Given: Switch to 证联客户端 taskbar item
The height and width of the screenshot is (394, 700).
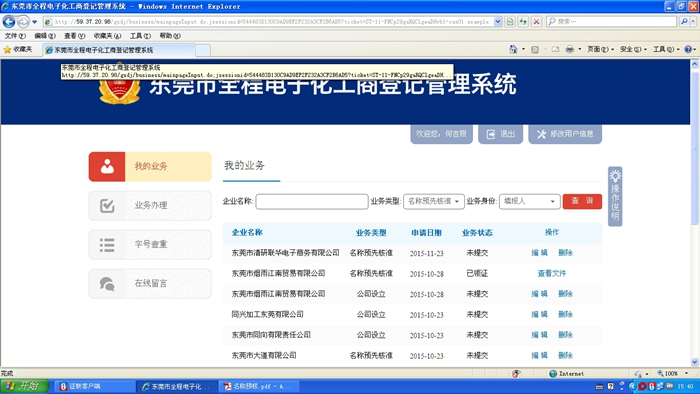Looking at the screenshot, I should click(x=95, y=386).
